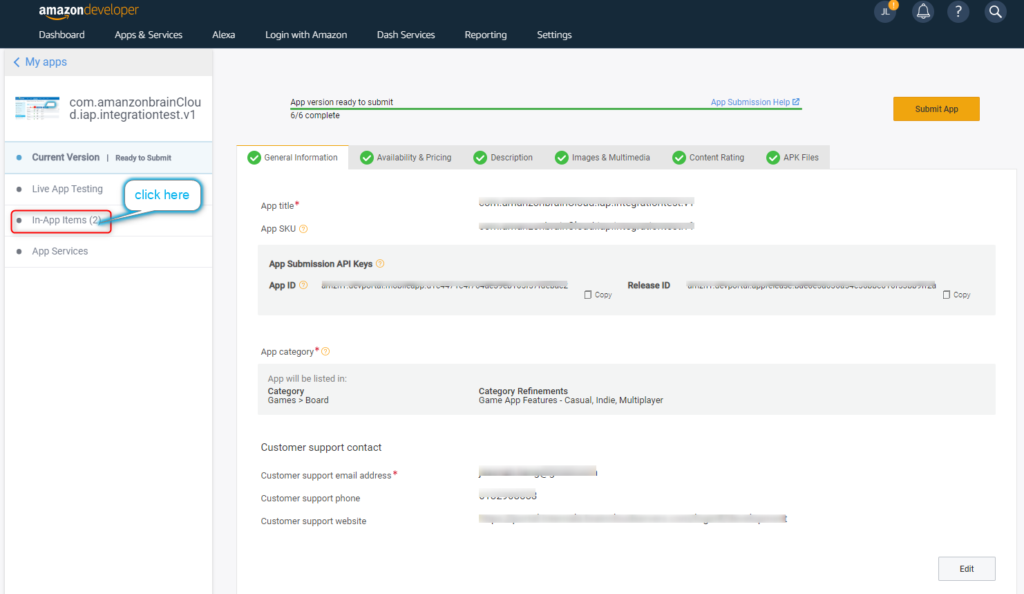
Task: Go back to My apps
Action: point(40,62)
